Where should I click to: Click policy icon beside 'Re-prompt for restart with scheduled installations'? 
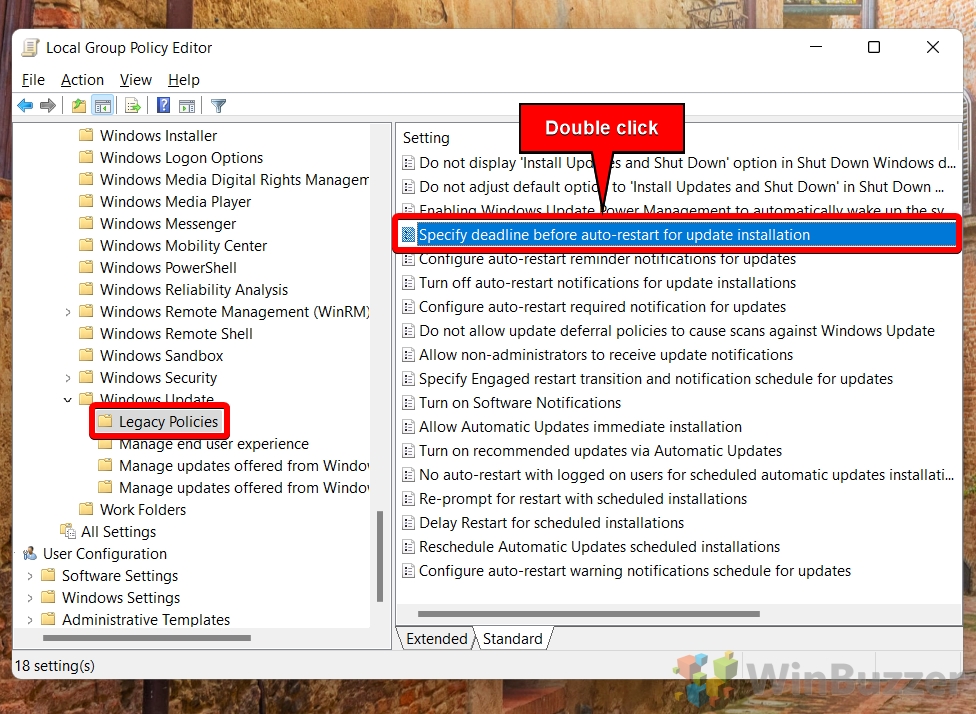click(408, 499)
